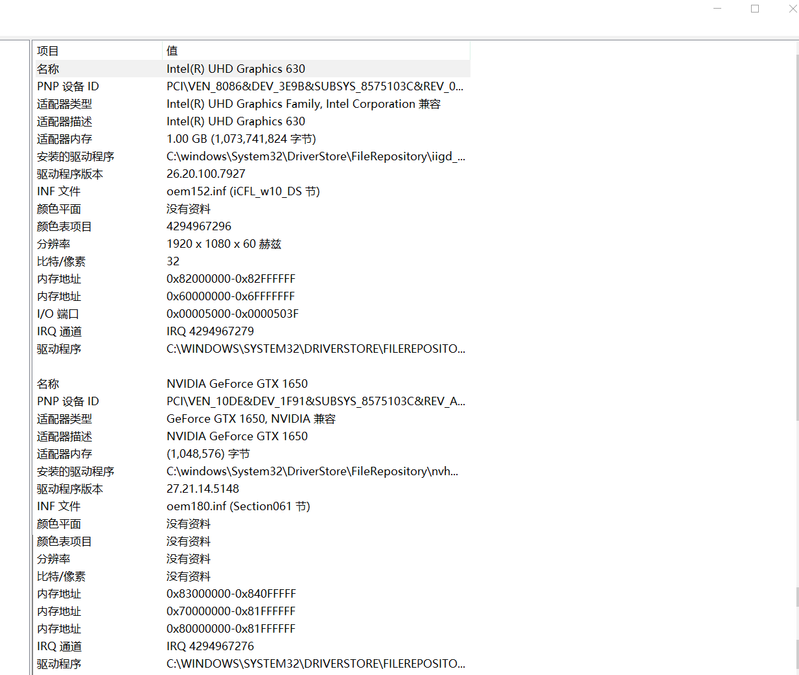Click the 项目 column header
This screenshot has height=675, width=799.
(48, 51)
